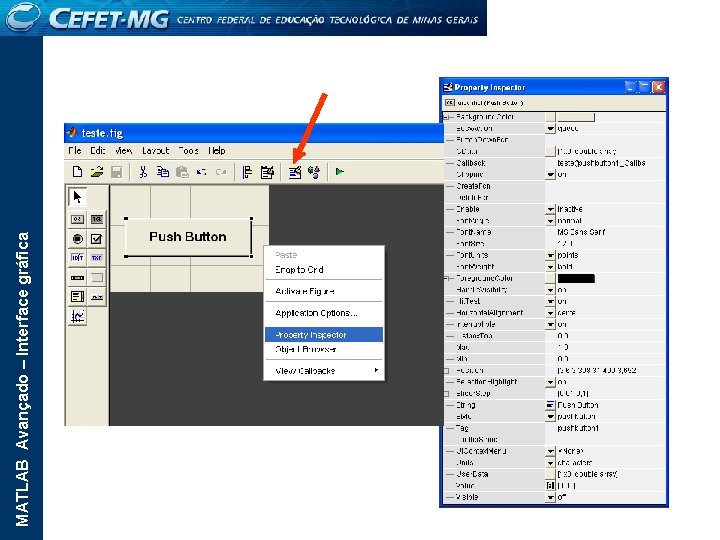Open the BusyAction dropdown showing queue
Viewport: 720px width, 540px height.
(x=550, y=129)
